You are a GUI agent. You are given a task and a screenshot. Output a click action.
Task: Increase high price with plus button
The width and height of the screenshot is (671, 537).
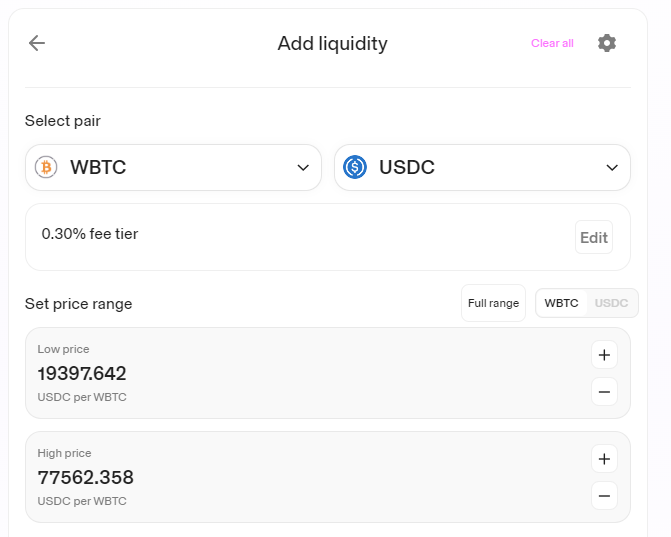click(x=604, y=459)
